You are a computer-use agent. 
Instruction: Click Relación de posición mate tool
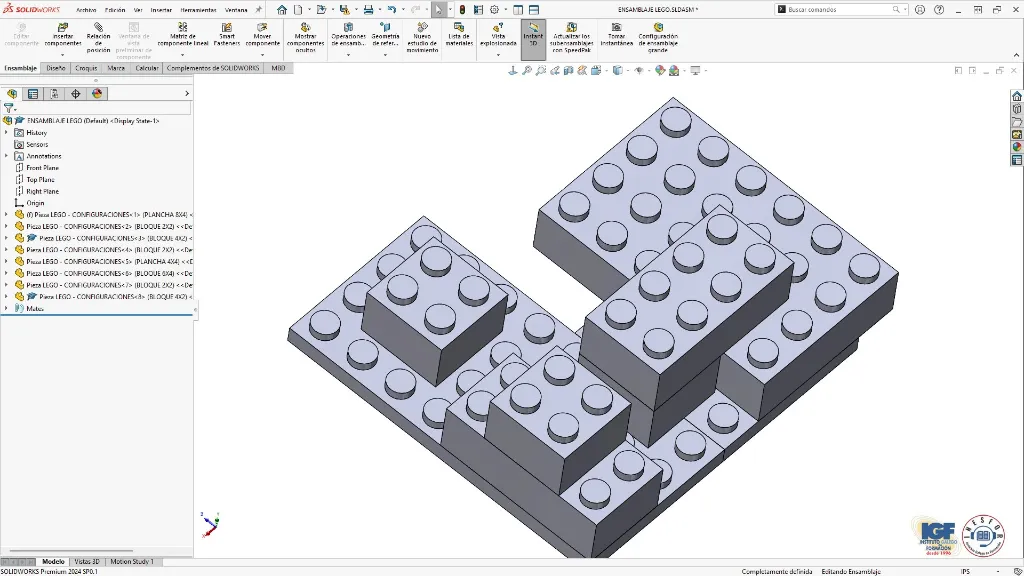[98, 38]
